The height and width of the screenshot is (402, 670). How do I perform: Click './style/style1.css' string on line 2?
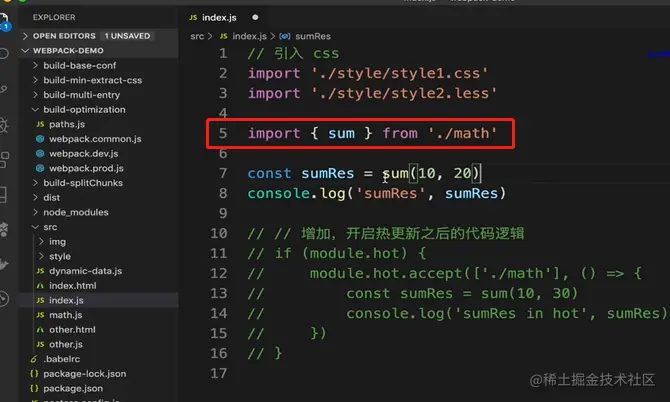click(400, 73)
